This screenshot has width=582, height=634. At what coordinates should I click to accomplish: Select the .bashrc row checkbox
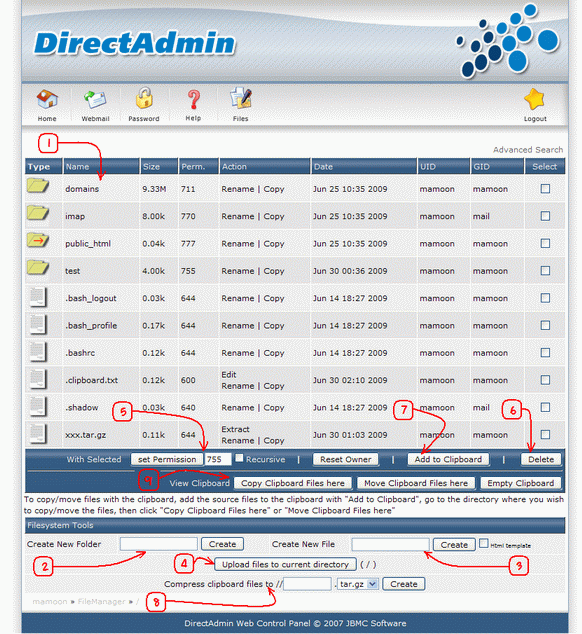click(545, 353)
